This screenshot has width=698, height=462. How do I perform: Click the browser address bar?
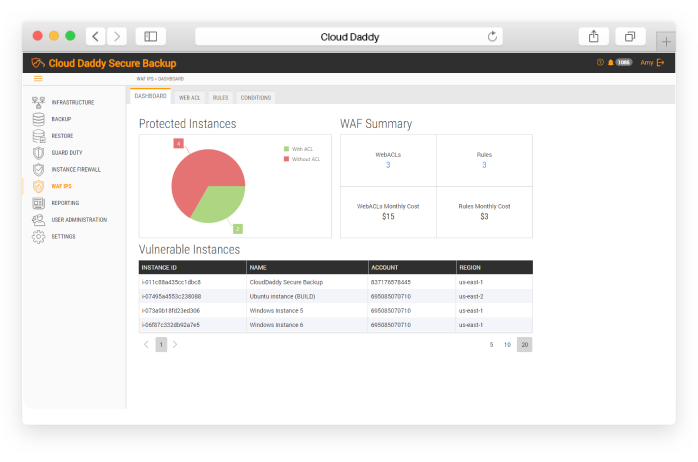349,37
